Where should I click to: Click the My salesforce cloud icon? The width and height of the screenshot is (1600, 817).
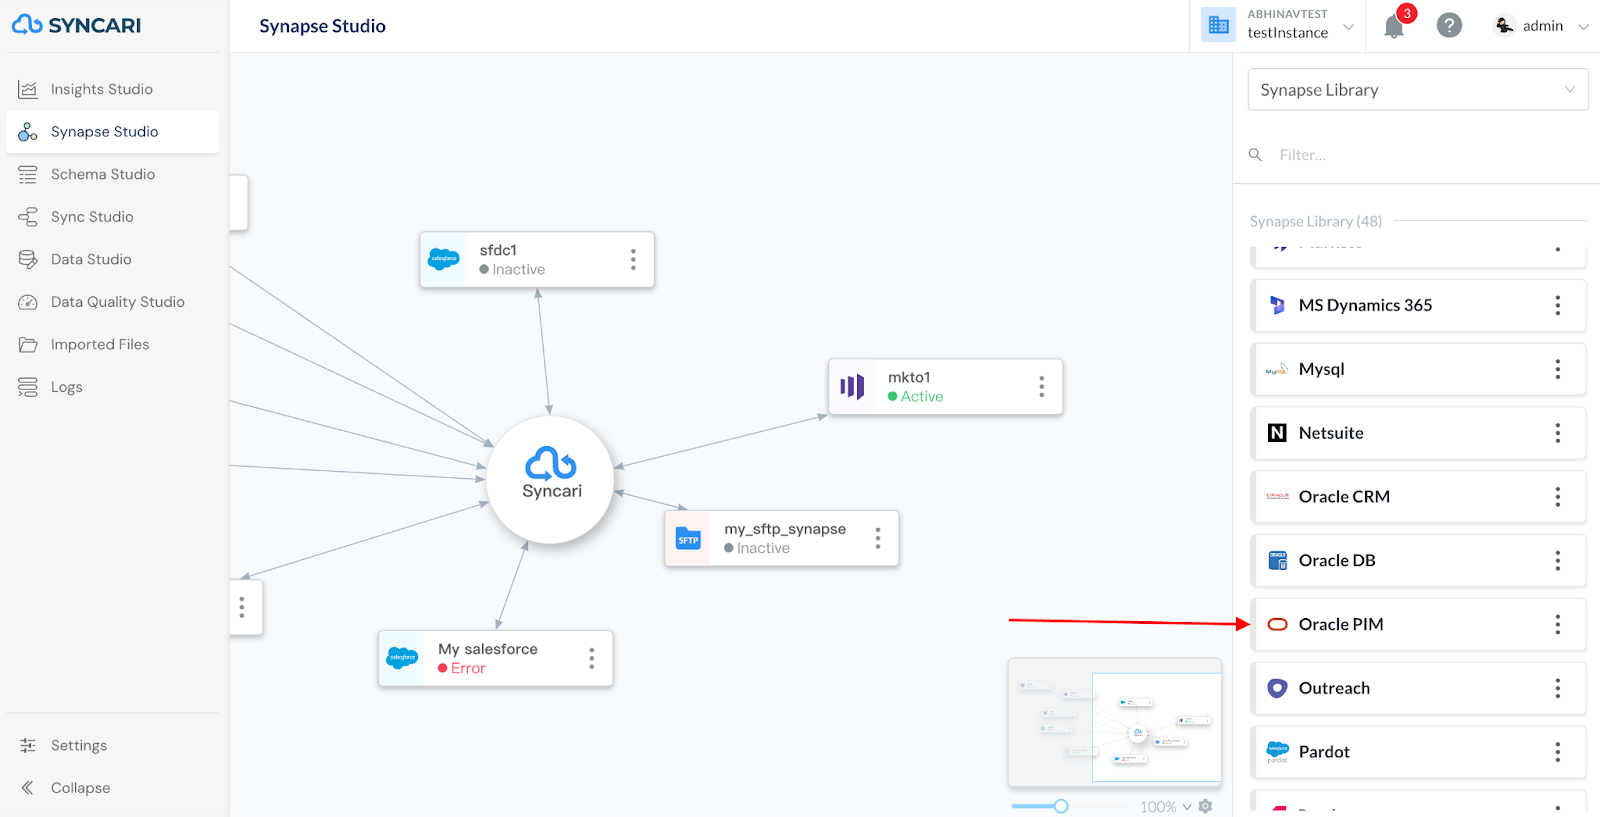[402, 658]
